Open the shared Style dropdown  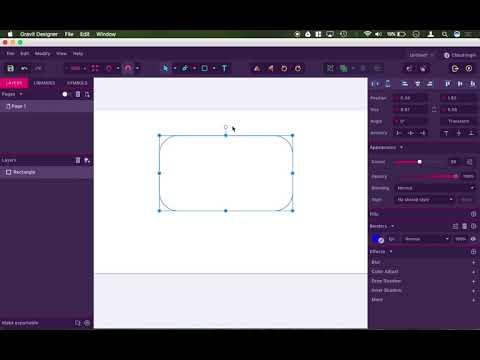[425, 200]
